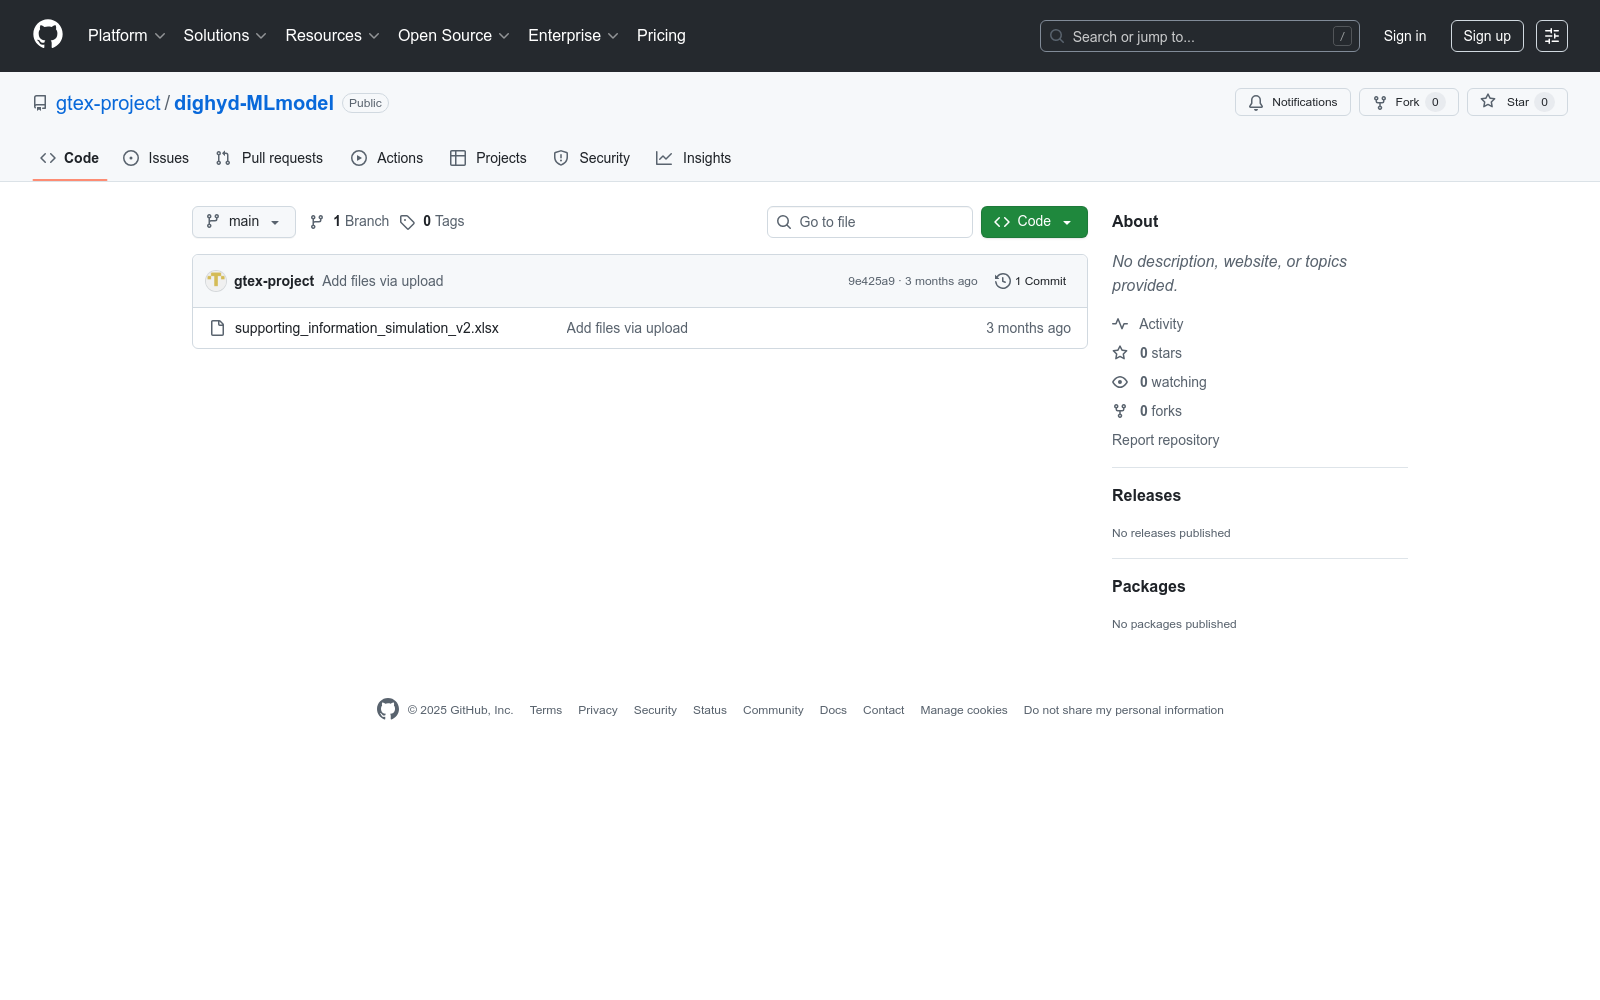Click the Sign up button

(x=1487, y=36)
